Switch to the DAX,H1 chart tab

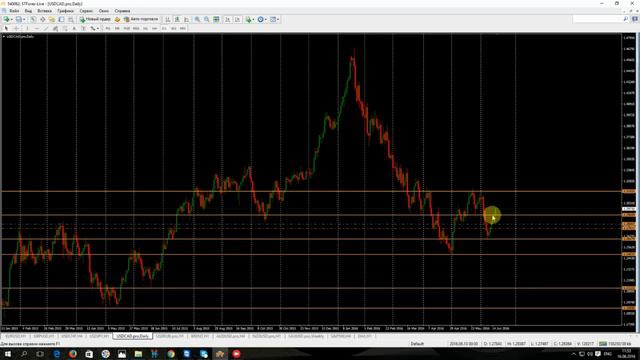364,336
